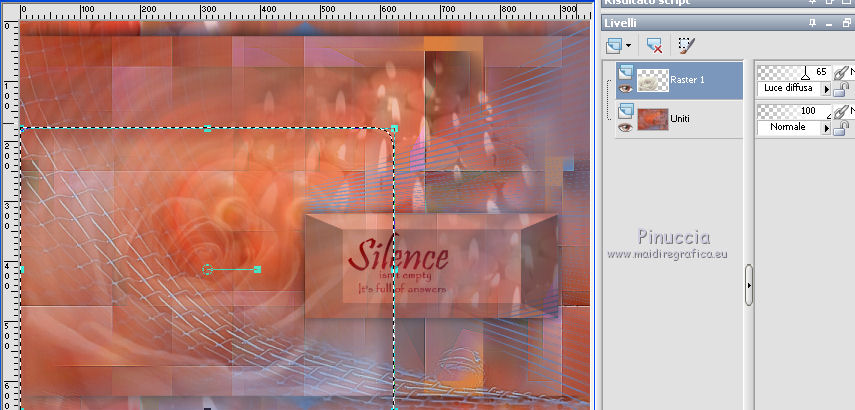Click the edit selection brush icon
The height and width of the screenshot is (410, 855).
click(x=686, y=45)
